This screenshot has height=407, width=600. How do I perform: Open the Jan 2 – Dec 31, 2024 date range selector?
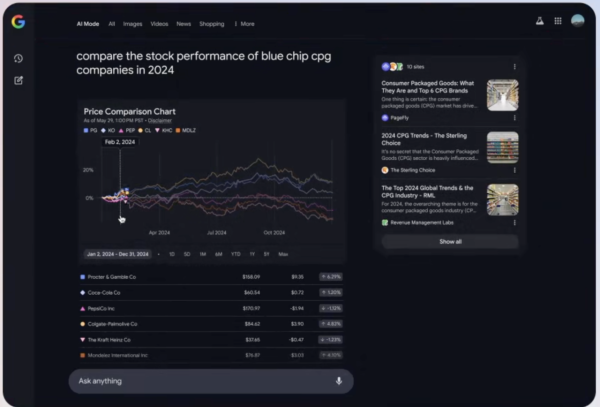[117, 254]
